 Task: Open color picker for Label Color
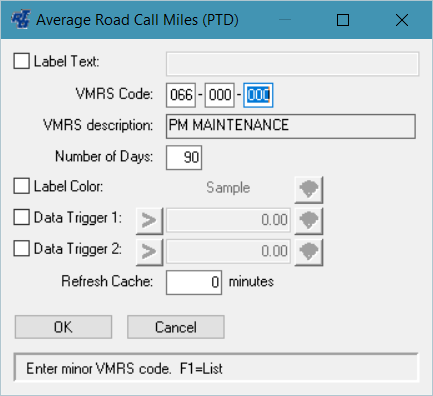click(309, 189)
